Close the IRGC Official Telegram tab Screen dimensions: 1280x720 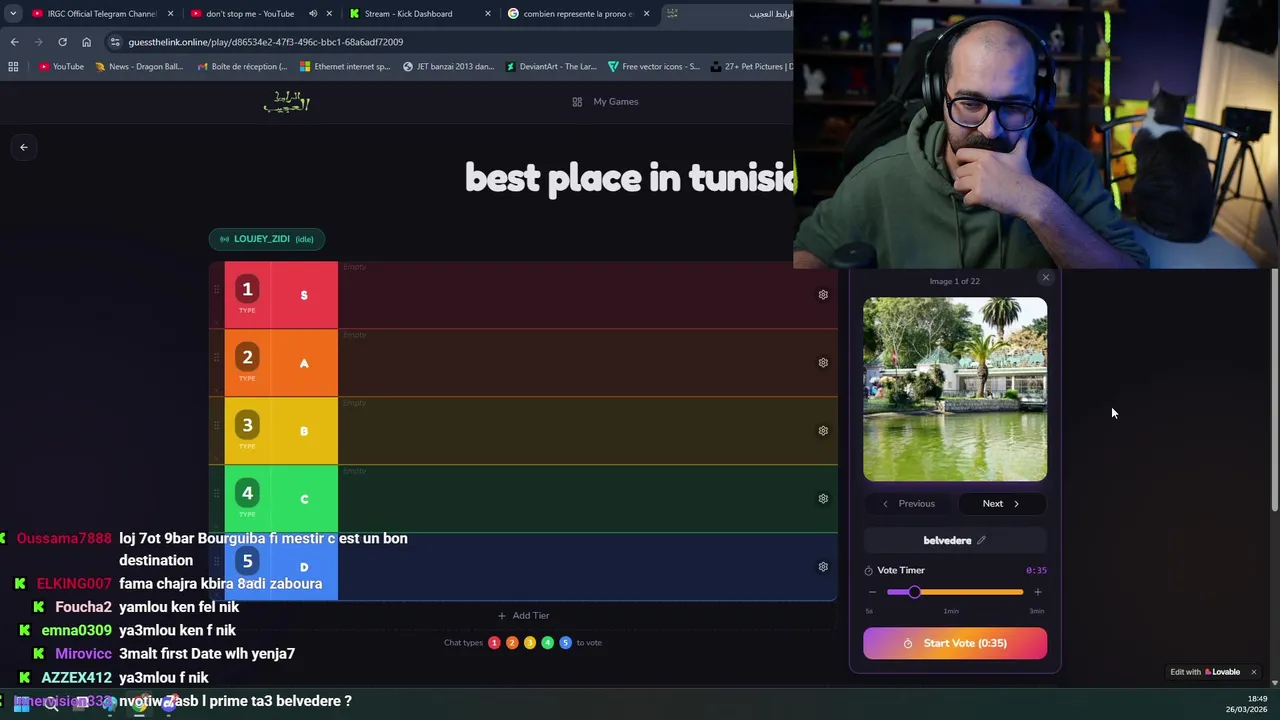pyautogui.click(x=170, y=14)
